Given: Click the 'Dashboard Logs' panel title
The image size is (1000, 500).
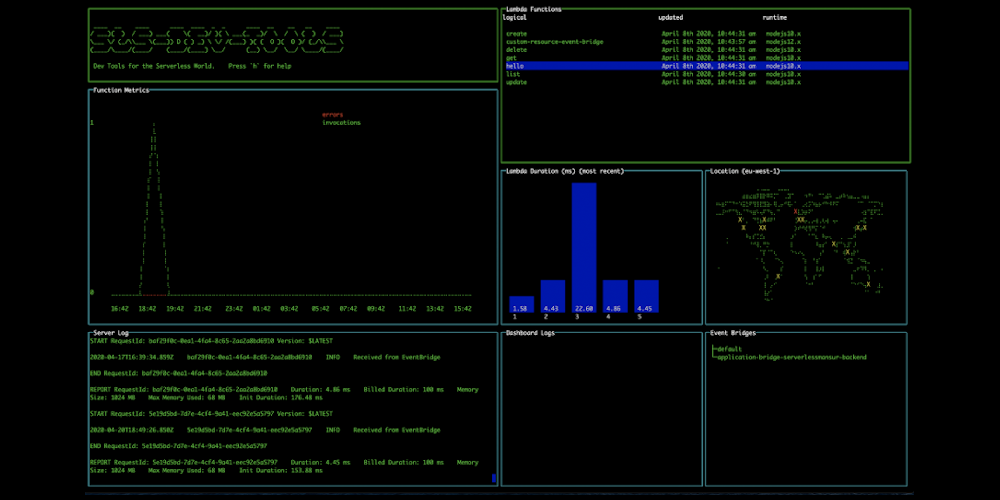Looking at the screenshot, I should [x=531, y=334].
